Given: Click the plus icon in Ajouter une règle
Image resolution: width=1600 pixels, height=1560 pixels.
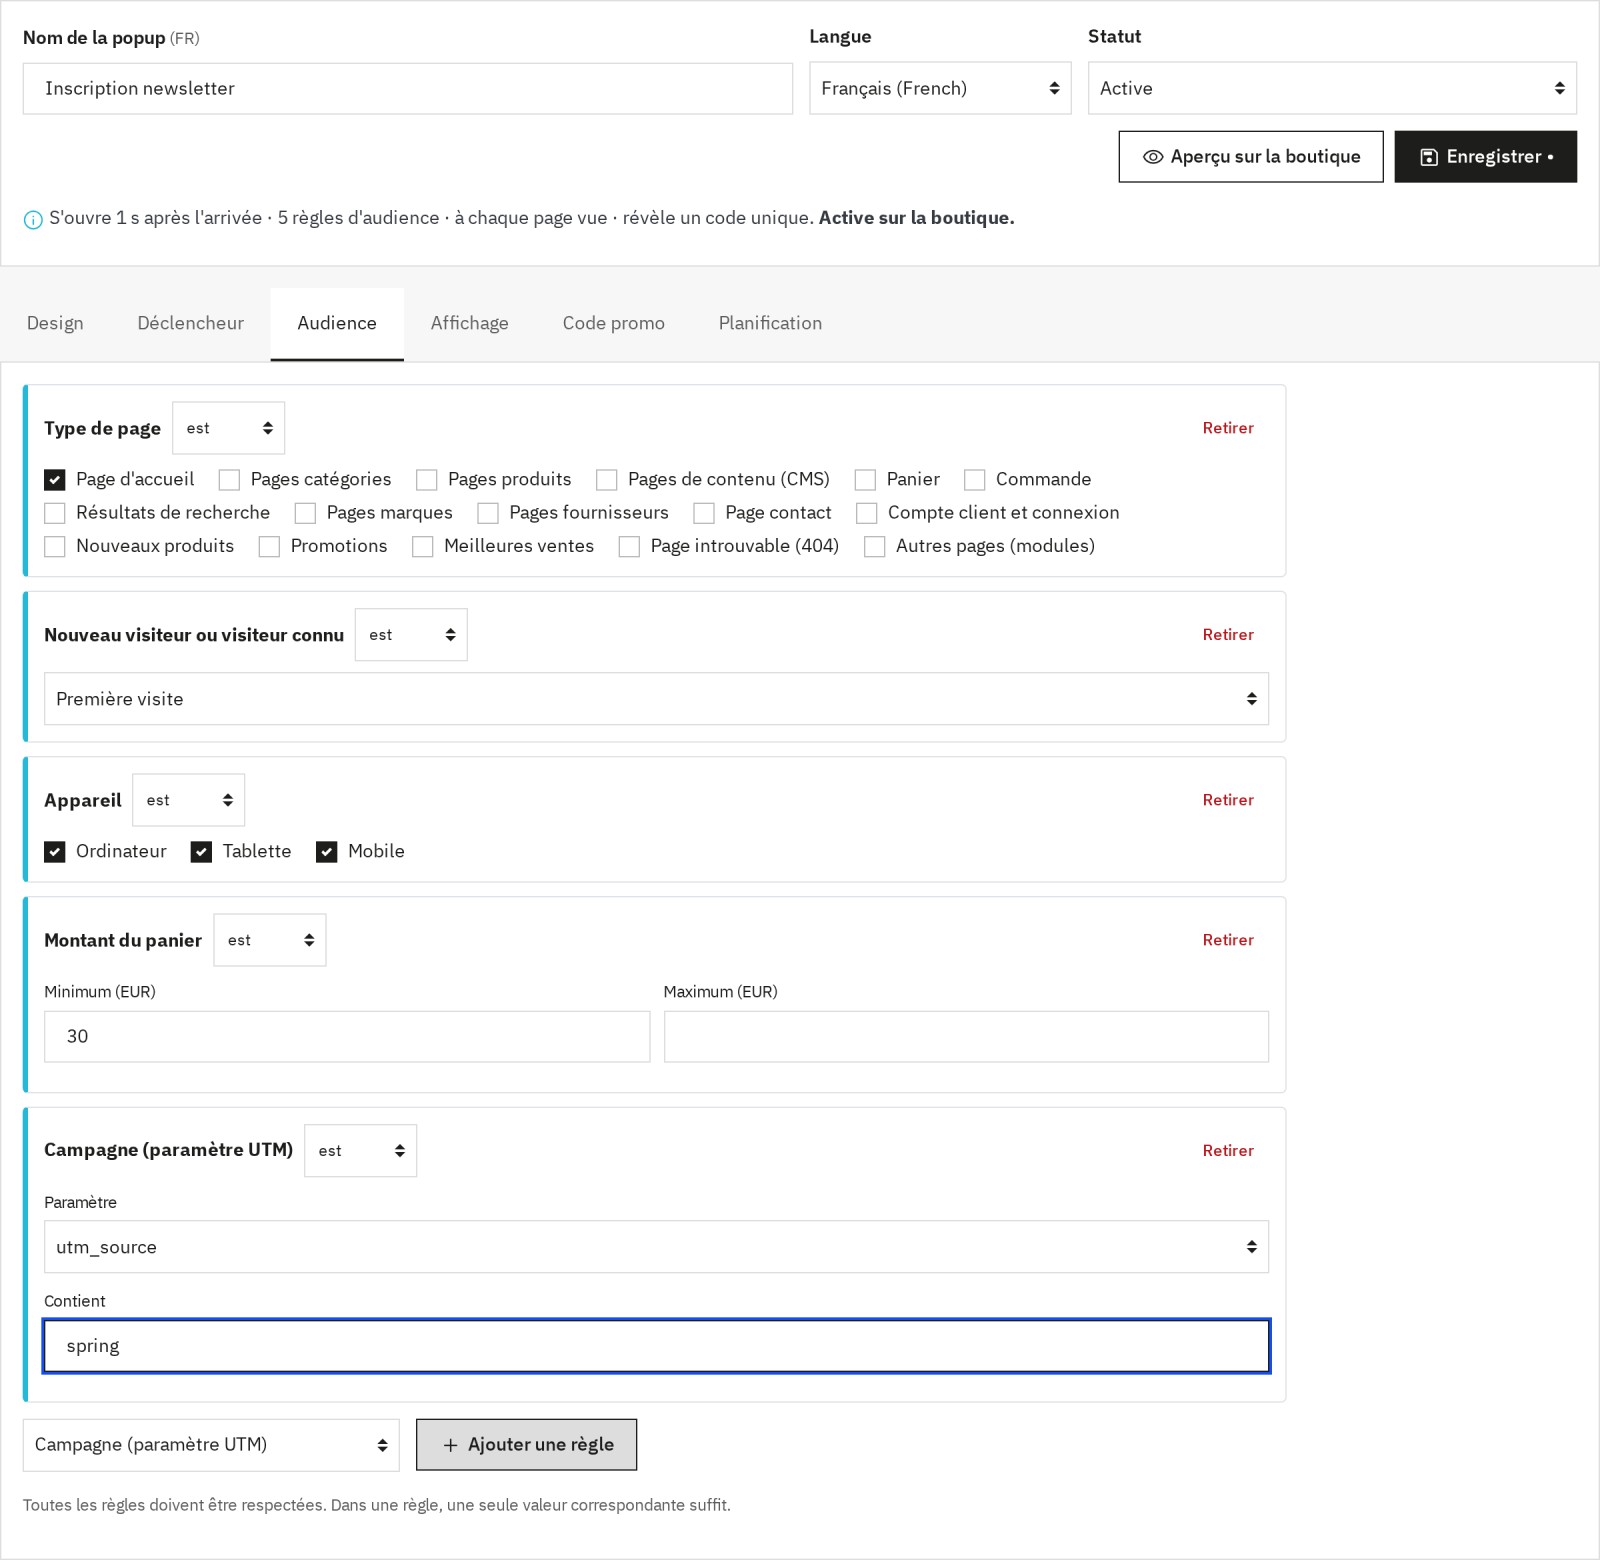Looking at the screenshot, I should tap(450, 1445).
